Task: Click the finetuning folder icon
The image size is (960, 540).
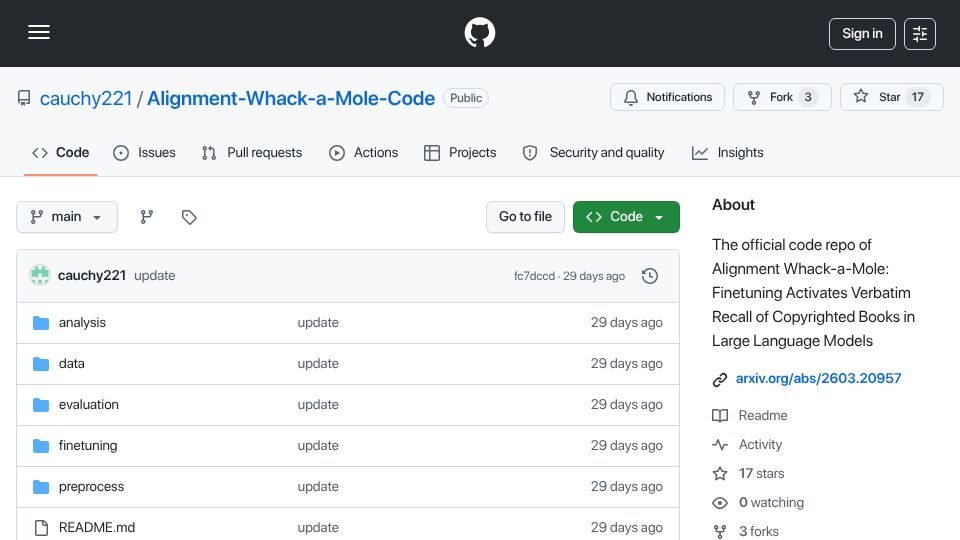Action: (x=41, y=446)
